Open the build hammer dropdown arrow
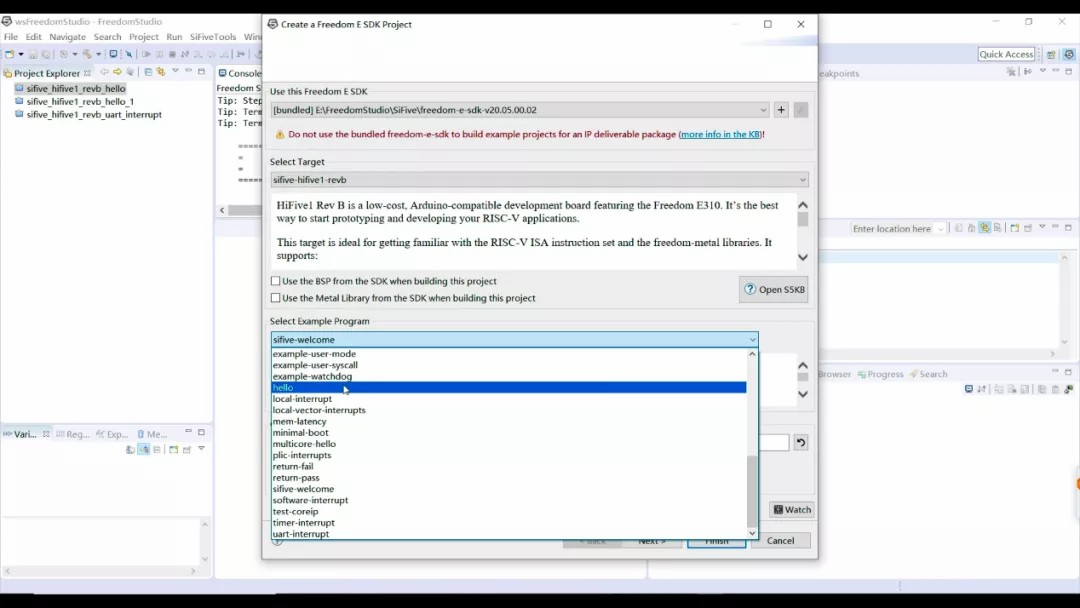This screenshot has width=1080, height=608. [x=98, y=54]
